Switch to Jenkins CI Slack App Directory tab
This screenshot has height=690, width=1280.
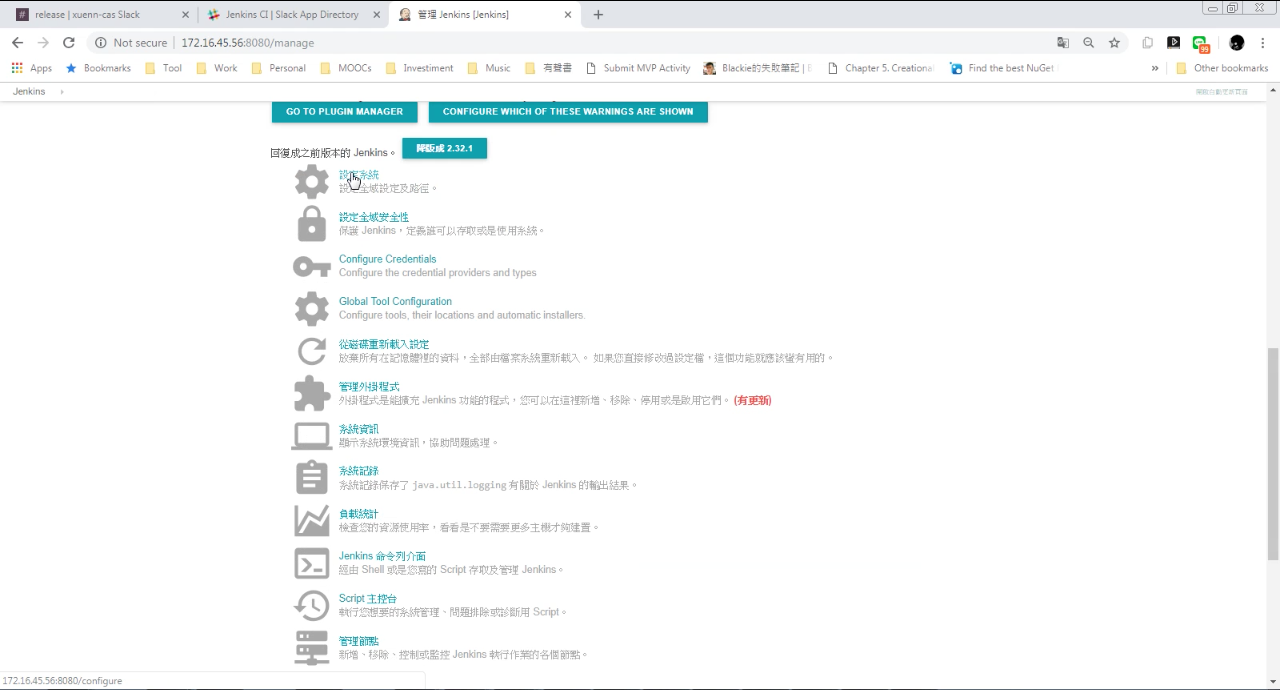pos(291,15)
